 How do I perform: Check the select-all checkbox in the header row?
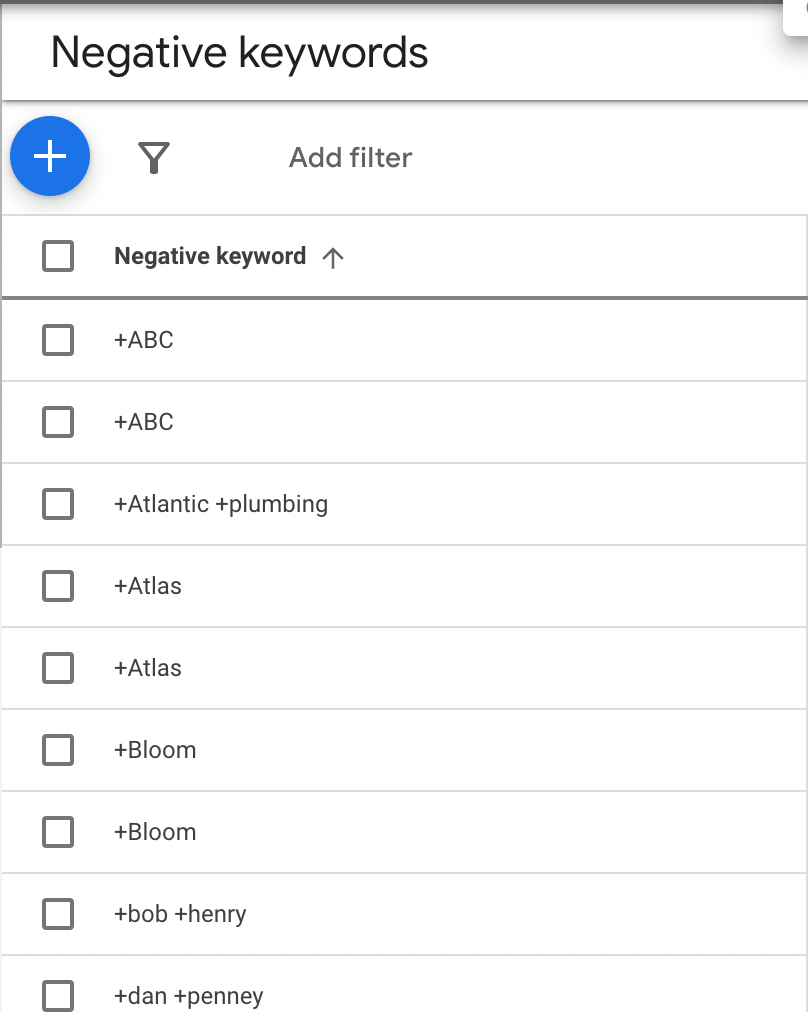click(x=58, y=256)
